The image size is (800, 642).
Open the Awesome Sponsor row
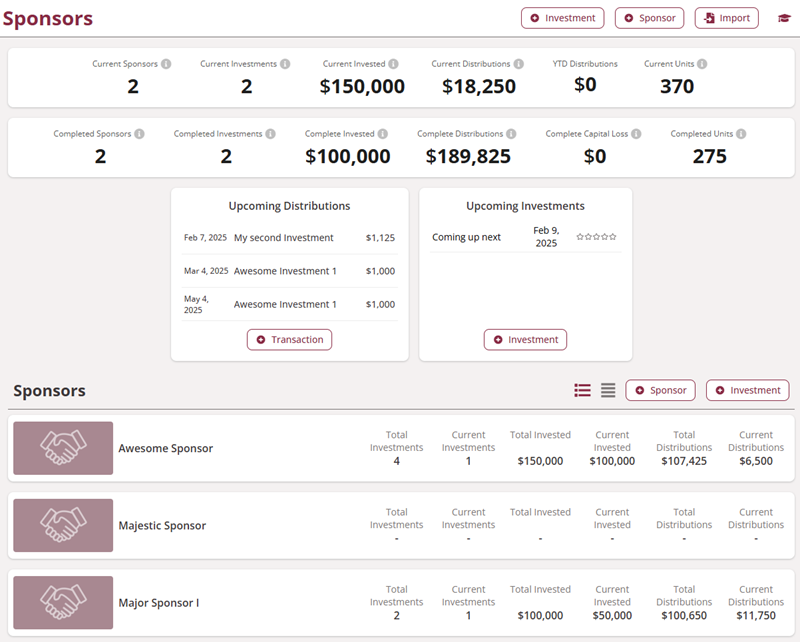(166, 449)
